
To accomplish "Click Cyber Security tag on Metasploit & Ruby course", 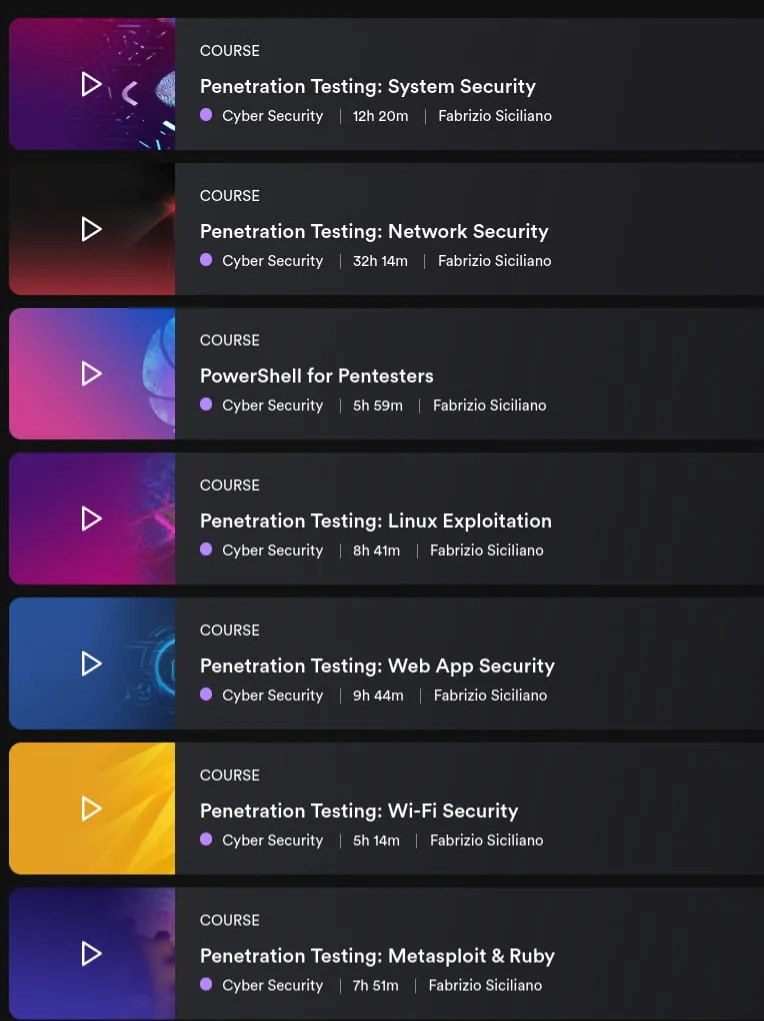I will coord(272,986).
